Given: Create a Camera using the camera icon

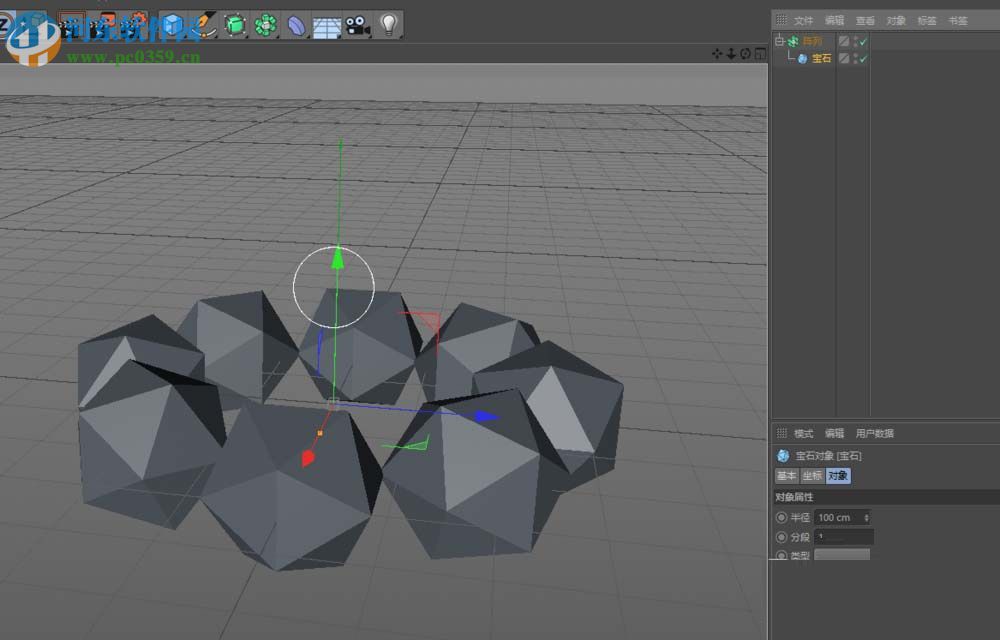Looking at the screenshot, I should (355, 26).
